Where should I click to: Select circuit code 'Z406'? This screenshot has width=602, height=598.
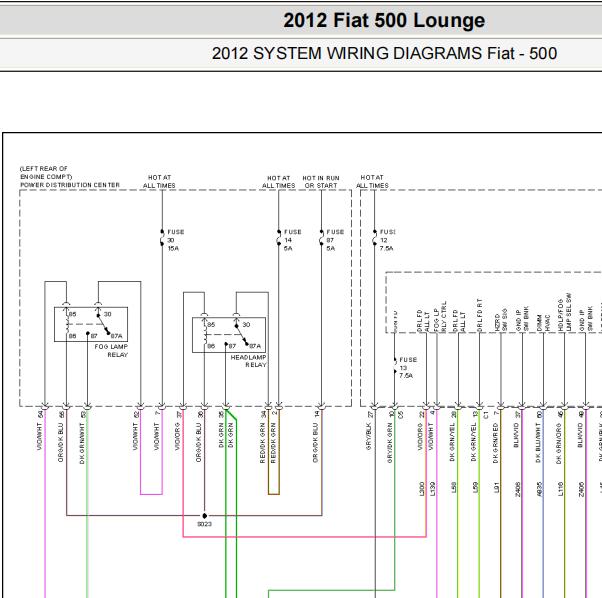point(581,489)
